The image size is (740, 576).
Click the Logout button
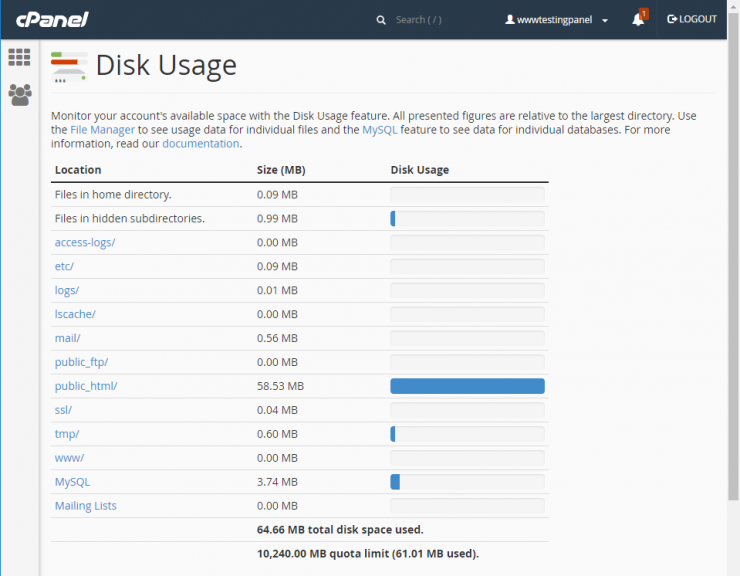tap(692, 20)
